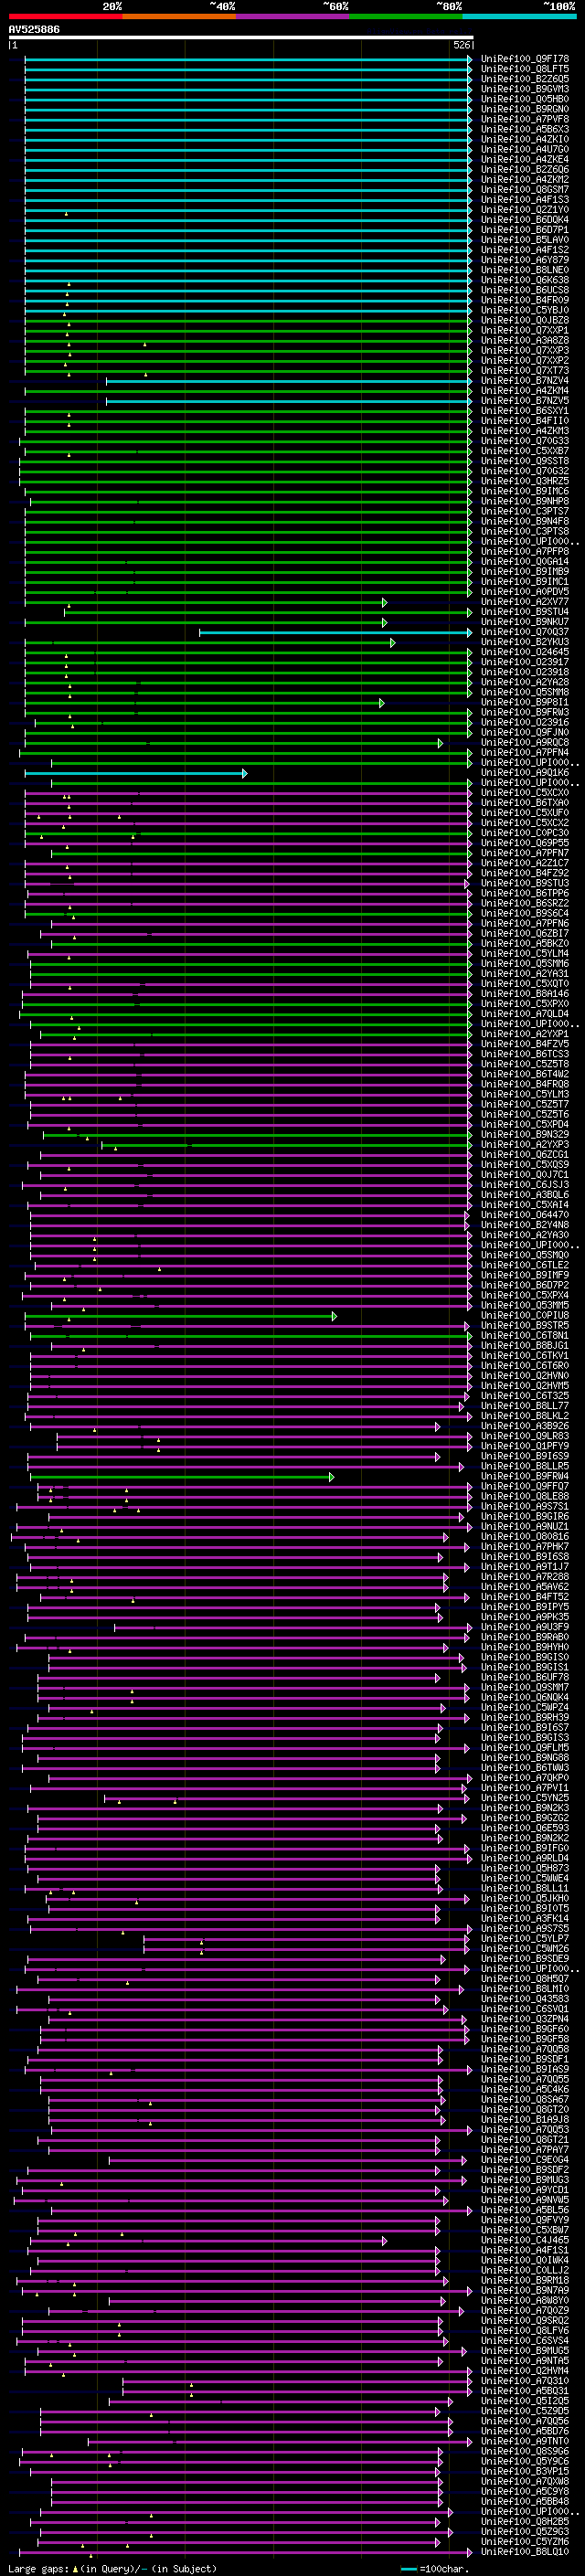
Task: Open the UniRef100_Q9SST8 hit
Action: pyautogui.click(x=525, y=461)
